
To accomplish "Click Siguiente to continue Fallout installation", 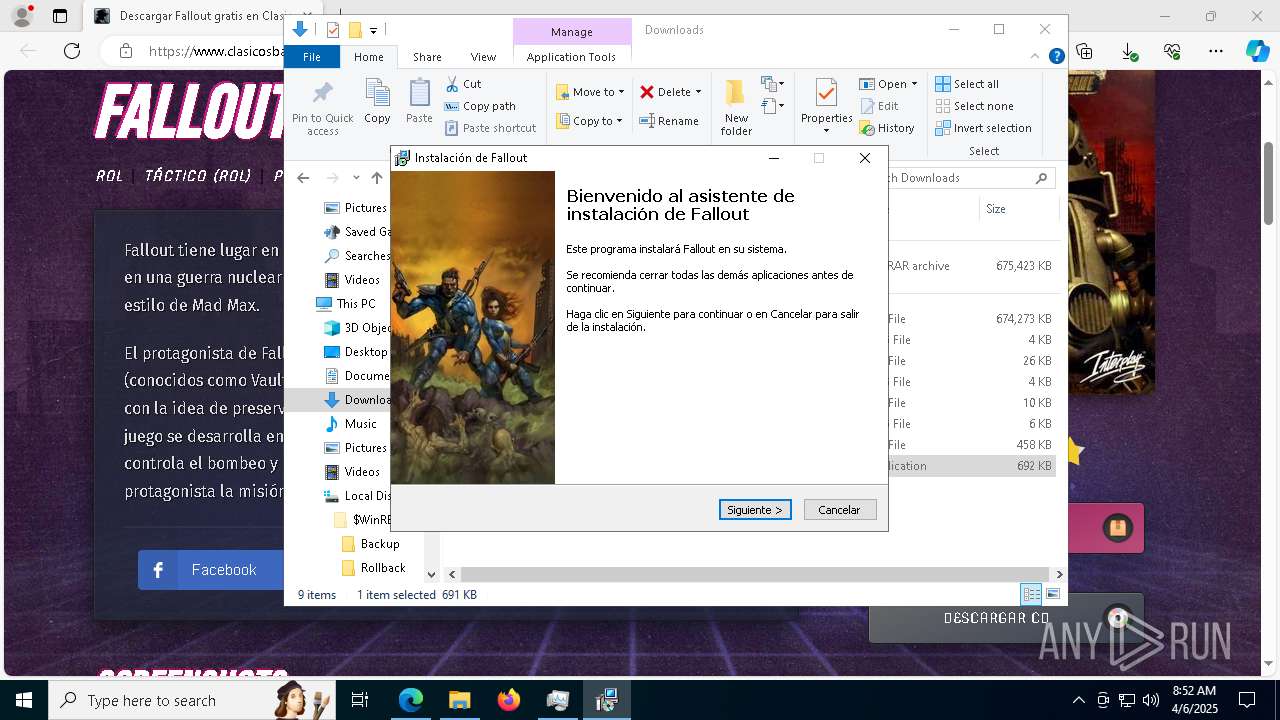I will (755, 510).
